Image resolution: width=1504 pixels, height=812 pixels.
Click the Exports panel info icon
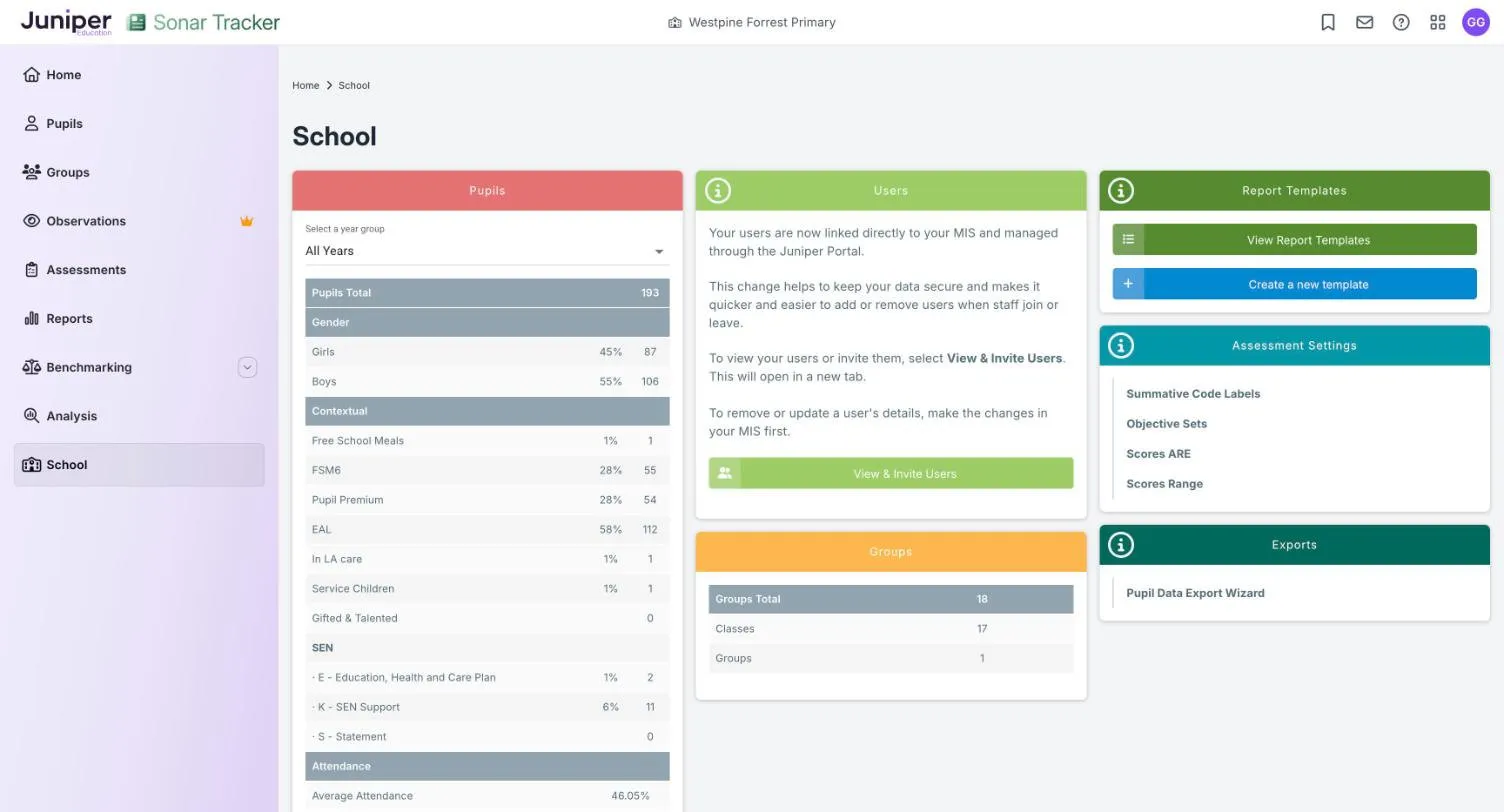(x=1121, y=545)
